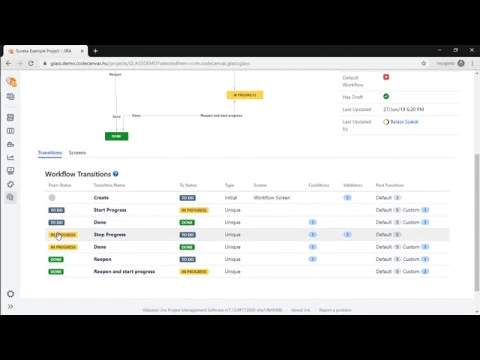Click Workflow Screen in the Create row
The image size is (480, 360).
coord(272,198)
